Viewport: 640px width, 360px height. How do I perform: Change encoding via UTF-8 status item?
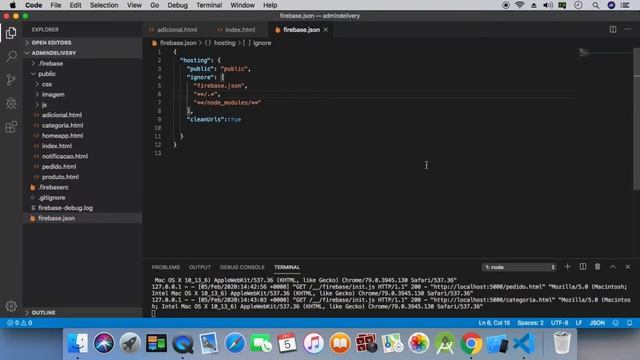click(559, 323)
